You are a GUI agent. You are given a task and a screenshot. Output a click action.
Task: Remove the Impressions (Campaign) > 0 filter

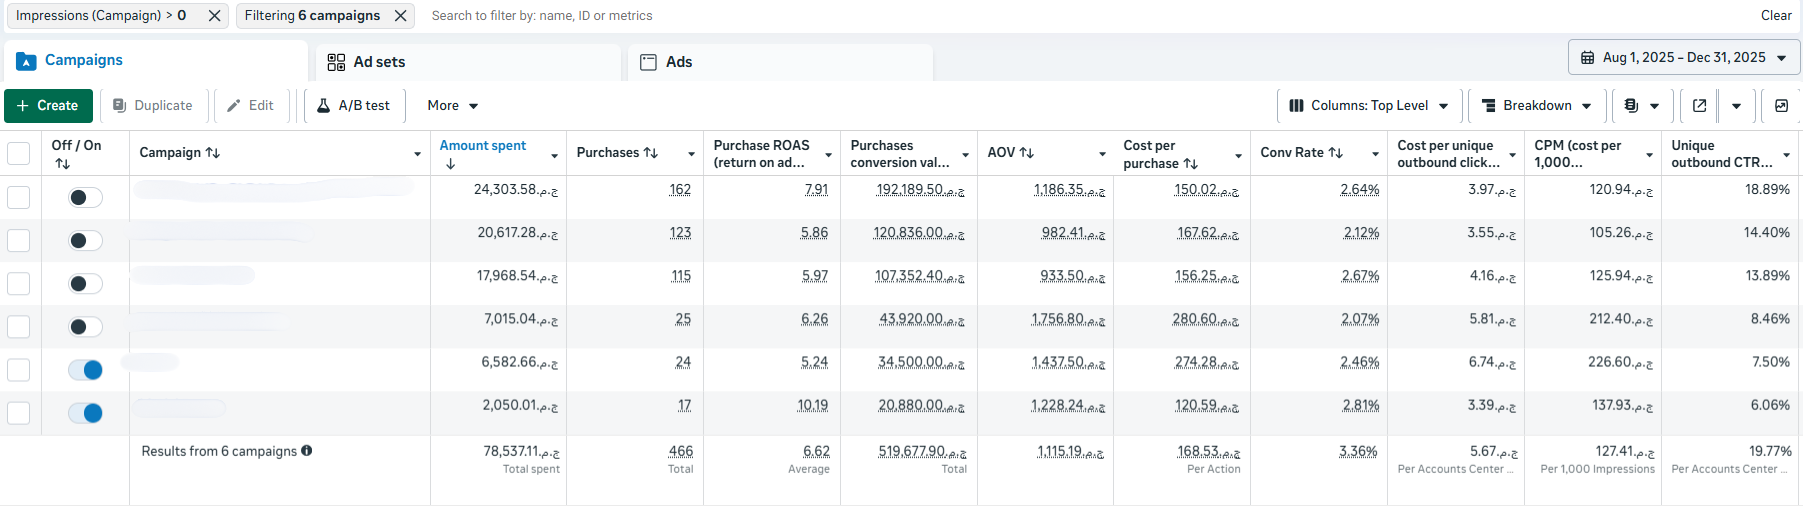[214, 16]
